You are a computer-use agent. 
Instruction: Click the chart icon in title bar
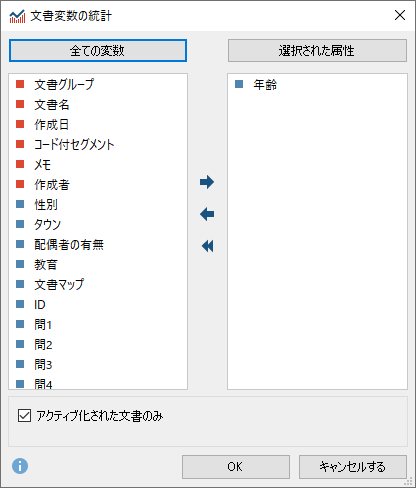(17, 16)
